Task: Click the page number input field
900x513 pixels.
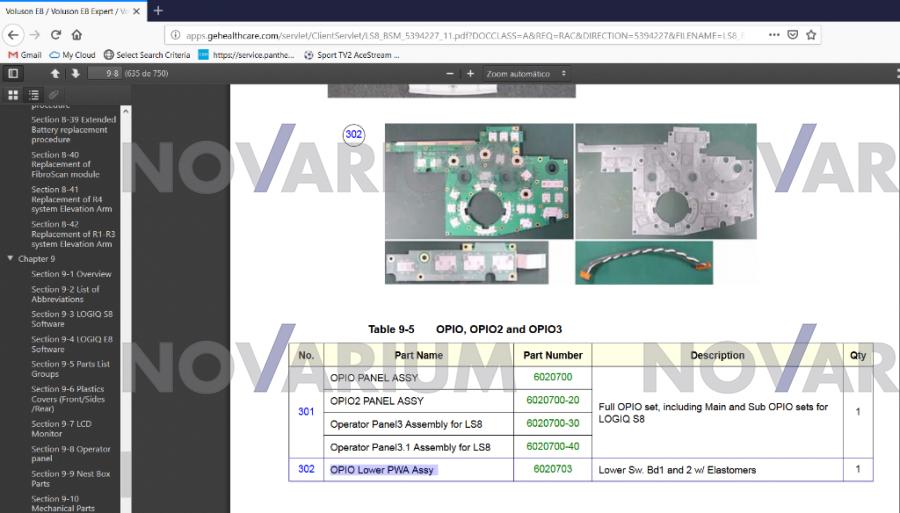Action: coord(104,74)
